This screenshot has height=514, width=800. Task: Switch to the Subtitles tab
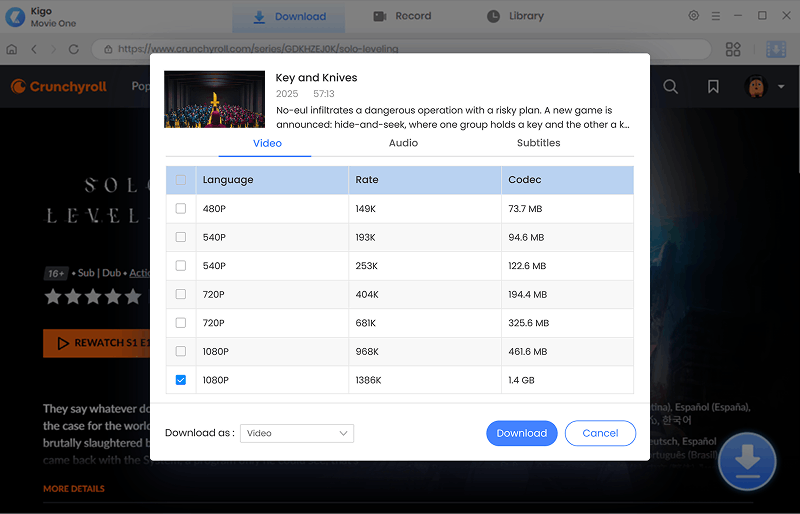click(538, 143)
